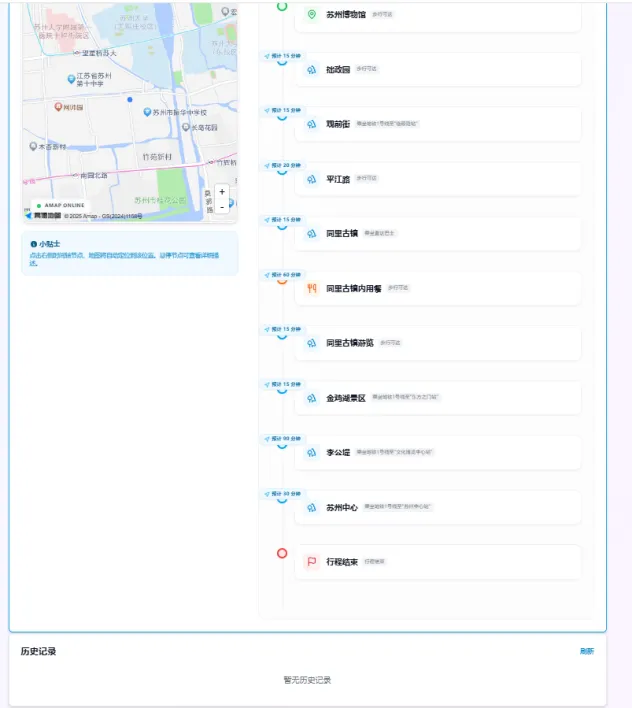Click the 历史记录 section heading

38,651
